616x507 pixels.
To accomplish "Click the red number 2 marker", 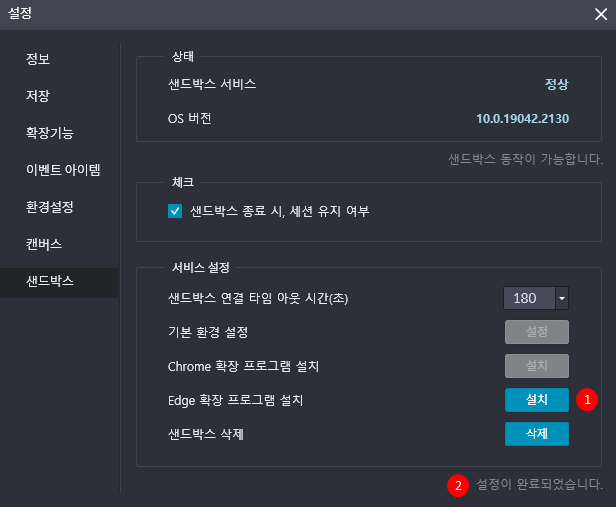I will (x=458, y=486).
